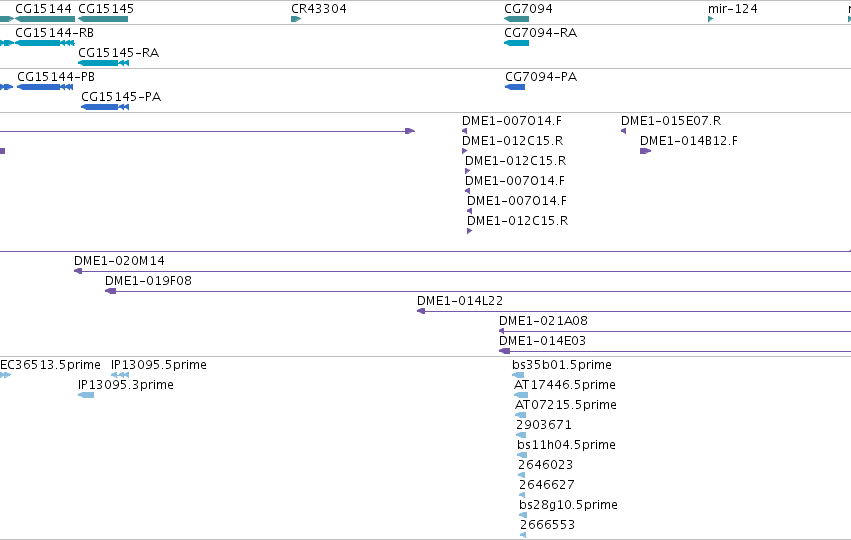The height and width of the screenshot is (540, 851).
Task: Click the light blue glyph under IP13095.3prime
Action: pyautogui.click(x=86, y=395)
